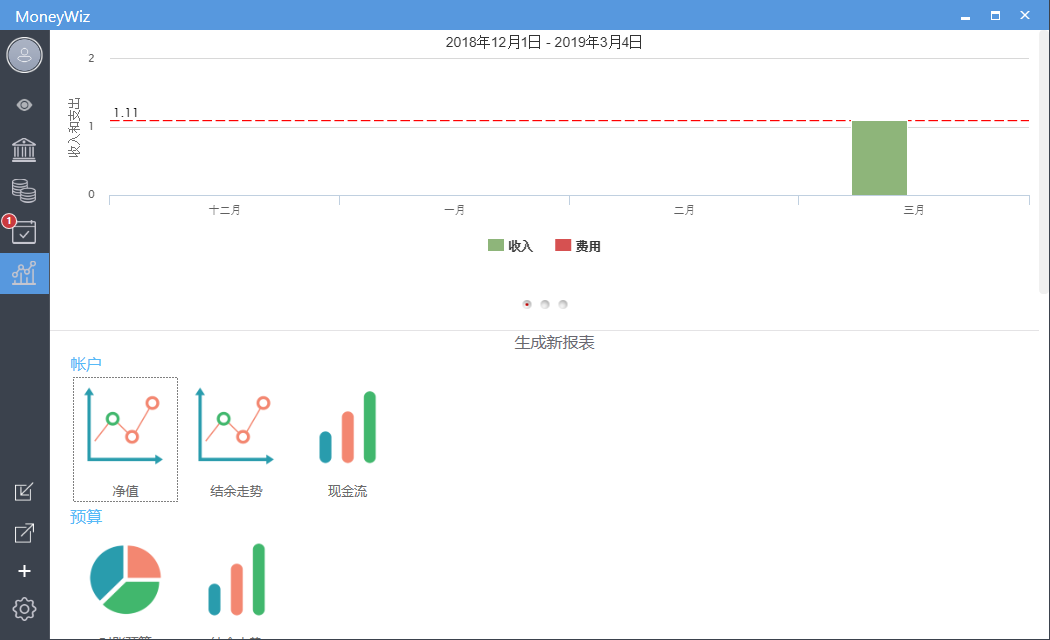The width and height of the screenshot is (1050, 640).
Task: Select the Reports chart icon in sidebar
Action: pos(25,273)
